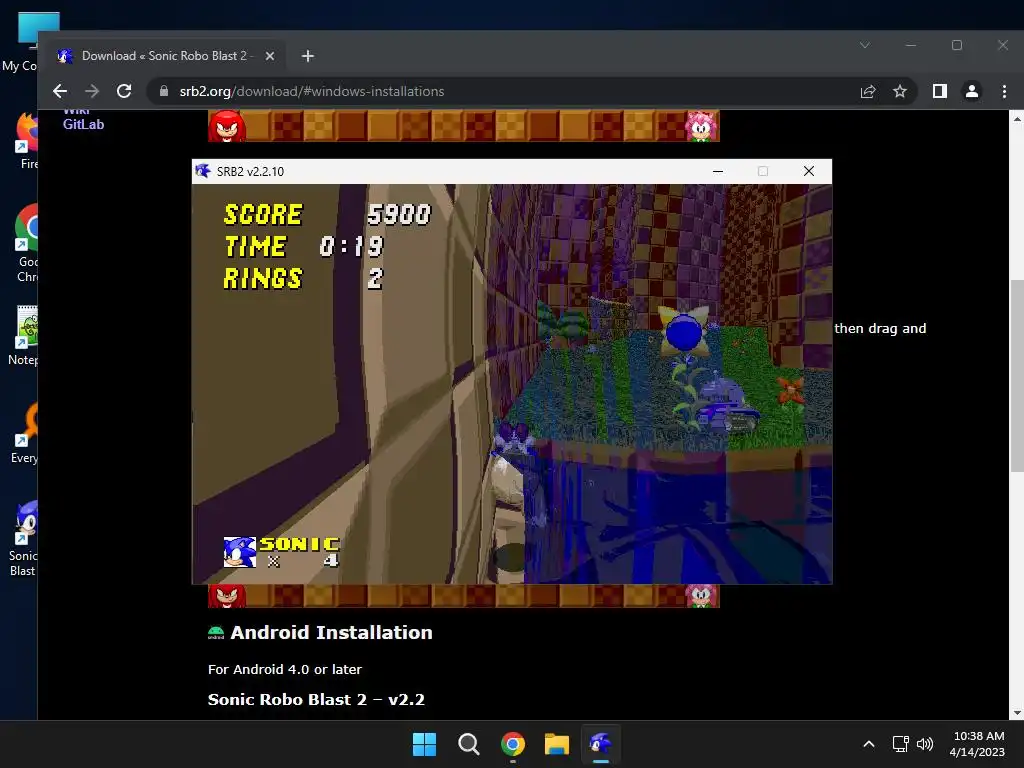The image size is (1024, 768).
Task: Click the 'For Android 4.0 or later' text
Action: (284, 669)
